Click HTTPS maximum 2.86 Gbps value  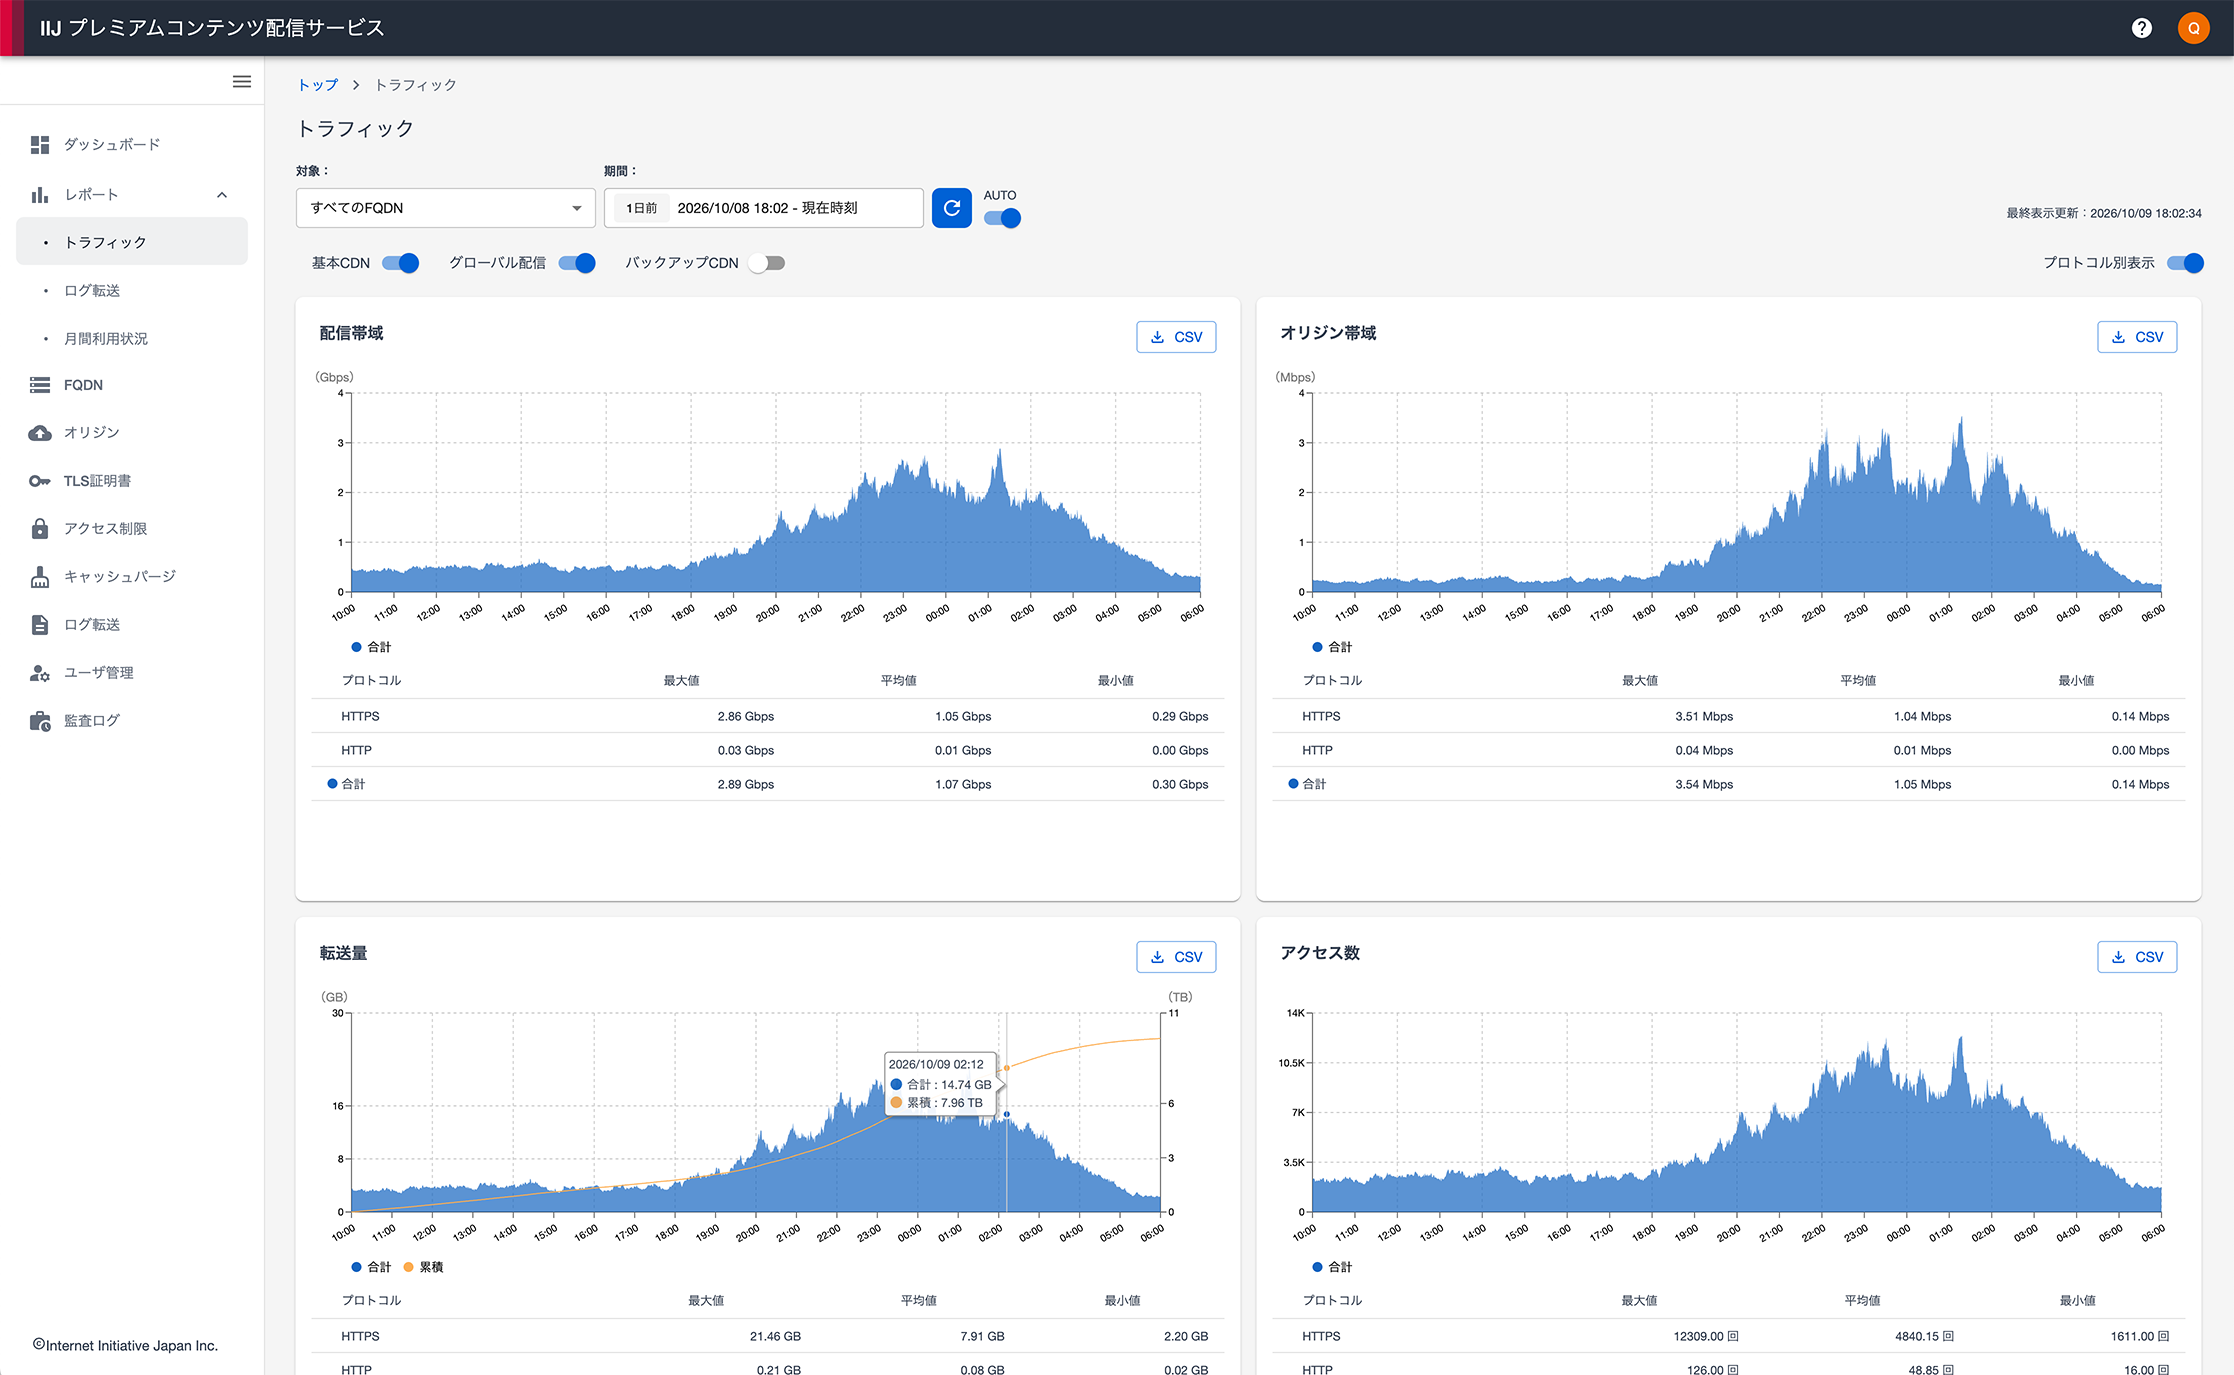pyautogui.click(x=745, y=716)
